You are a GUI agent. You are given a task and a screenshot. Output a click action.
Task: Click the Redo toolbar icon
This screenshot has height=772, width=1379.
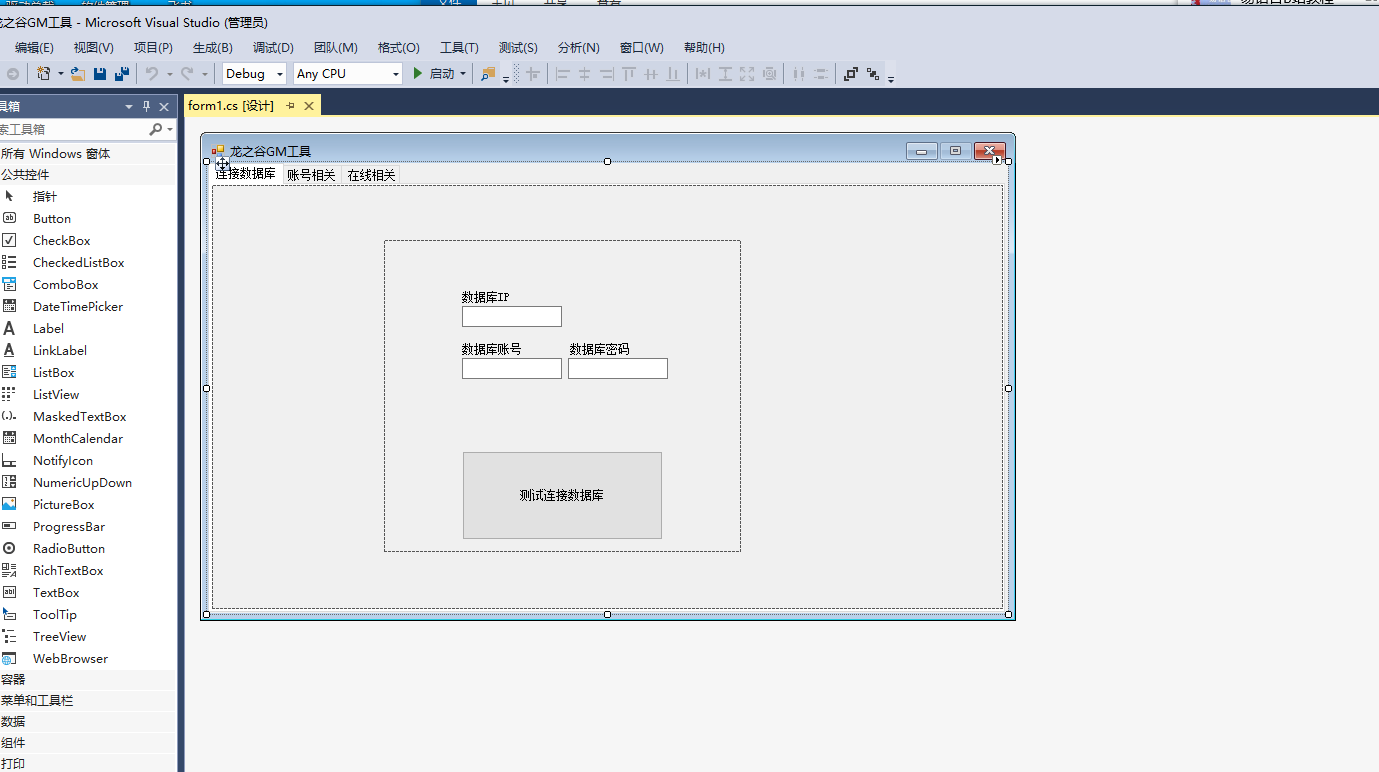tap(187, 73)
